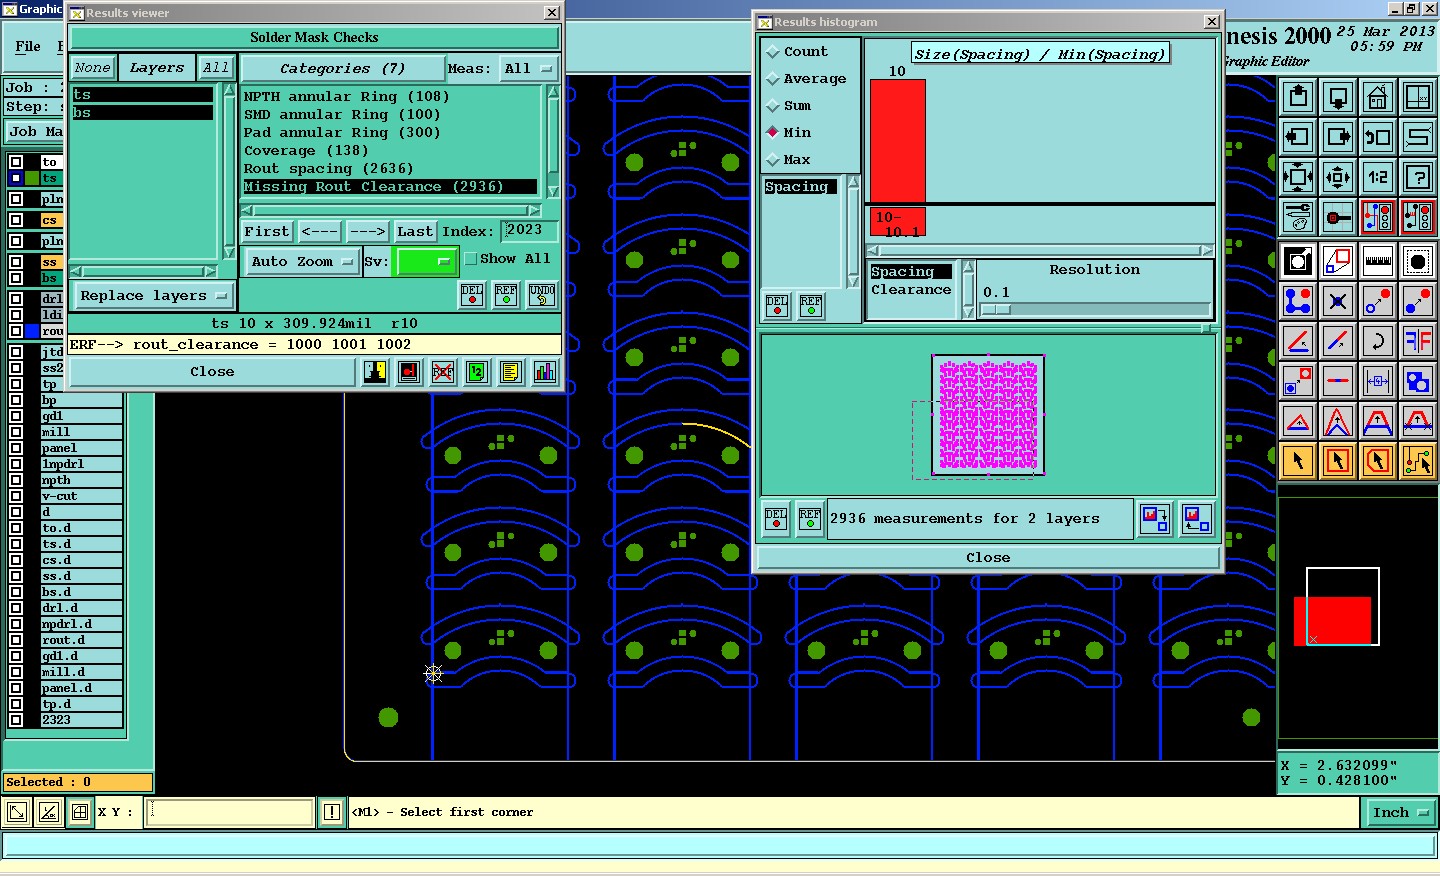
Task: Select ts in Results viewer layer list
Action: (x=142, y=95)
